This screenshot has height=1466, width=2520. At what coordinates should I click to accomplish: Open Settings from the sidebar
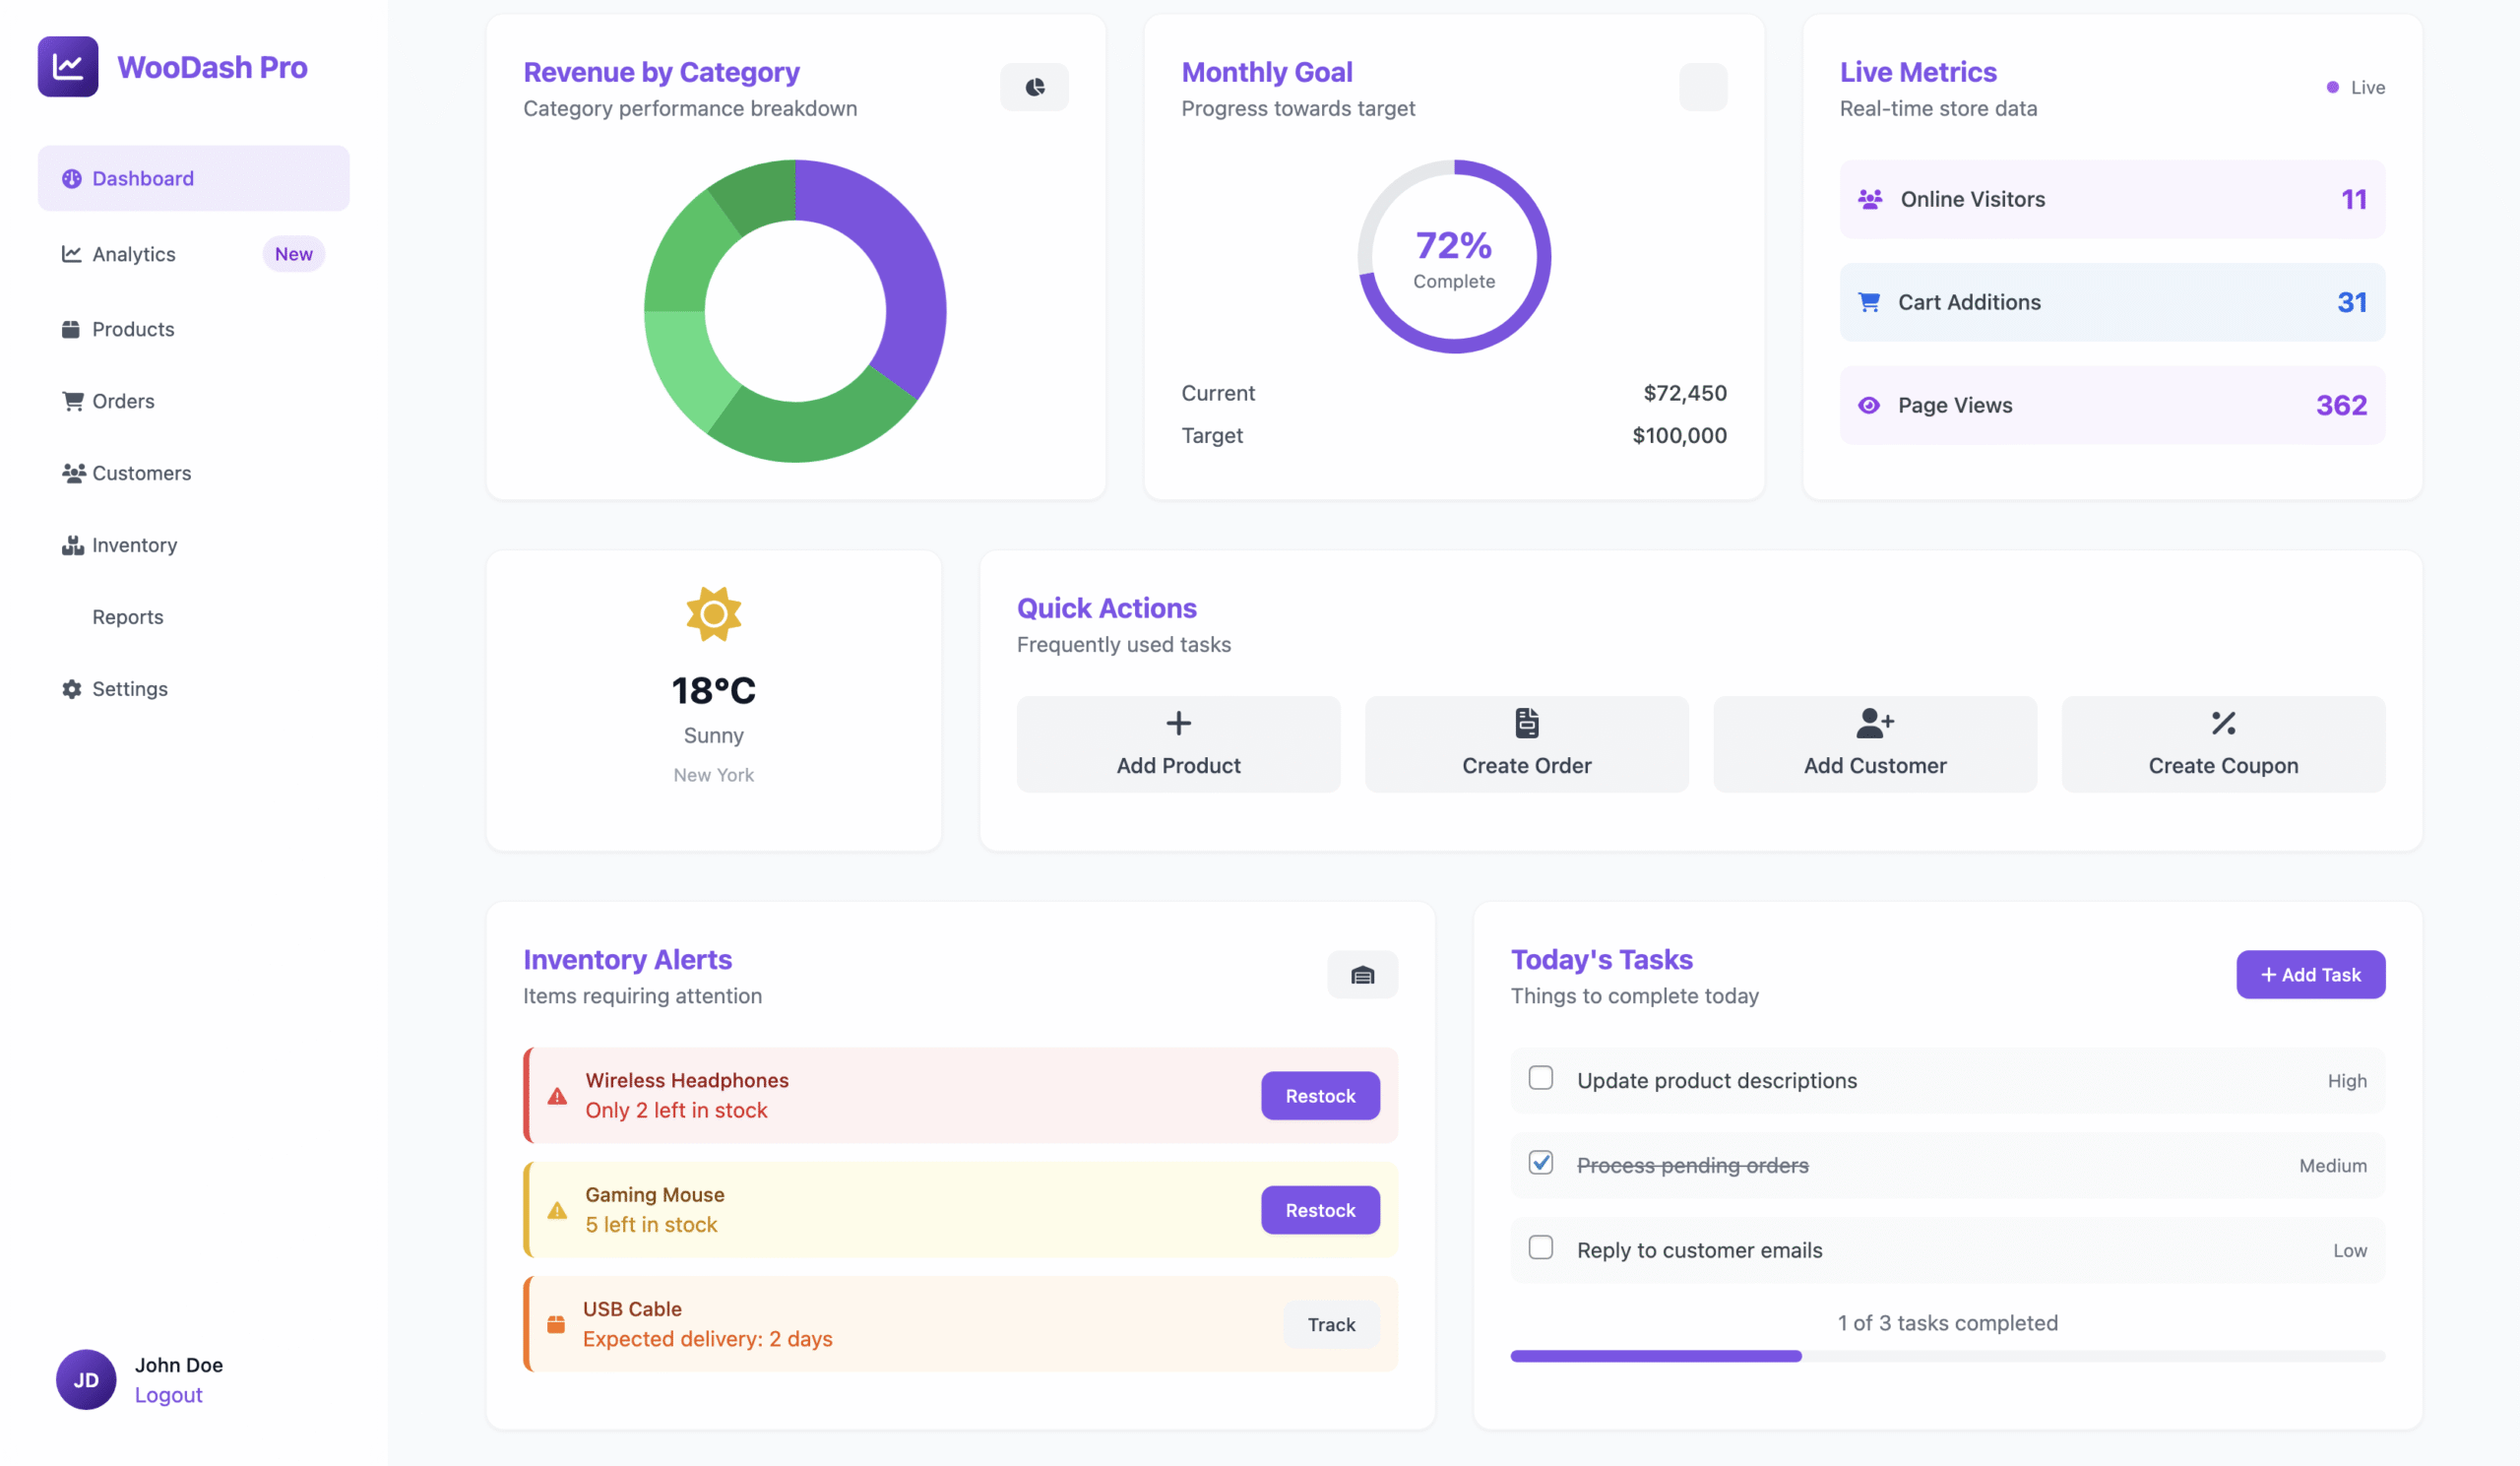coord(130,689)
